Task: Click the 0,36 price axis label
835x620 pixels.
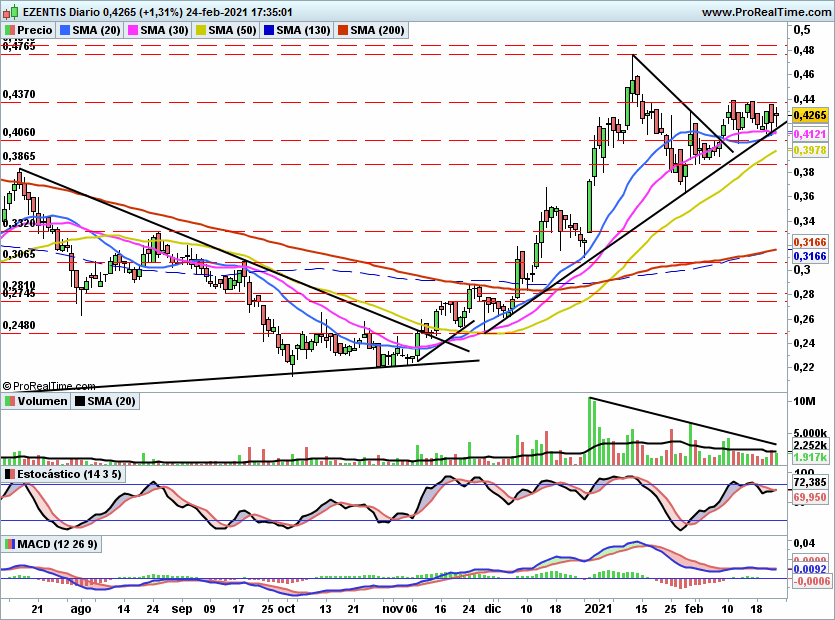Action: 804,197
